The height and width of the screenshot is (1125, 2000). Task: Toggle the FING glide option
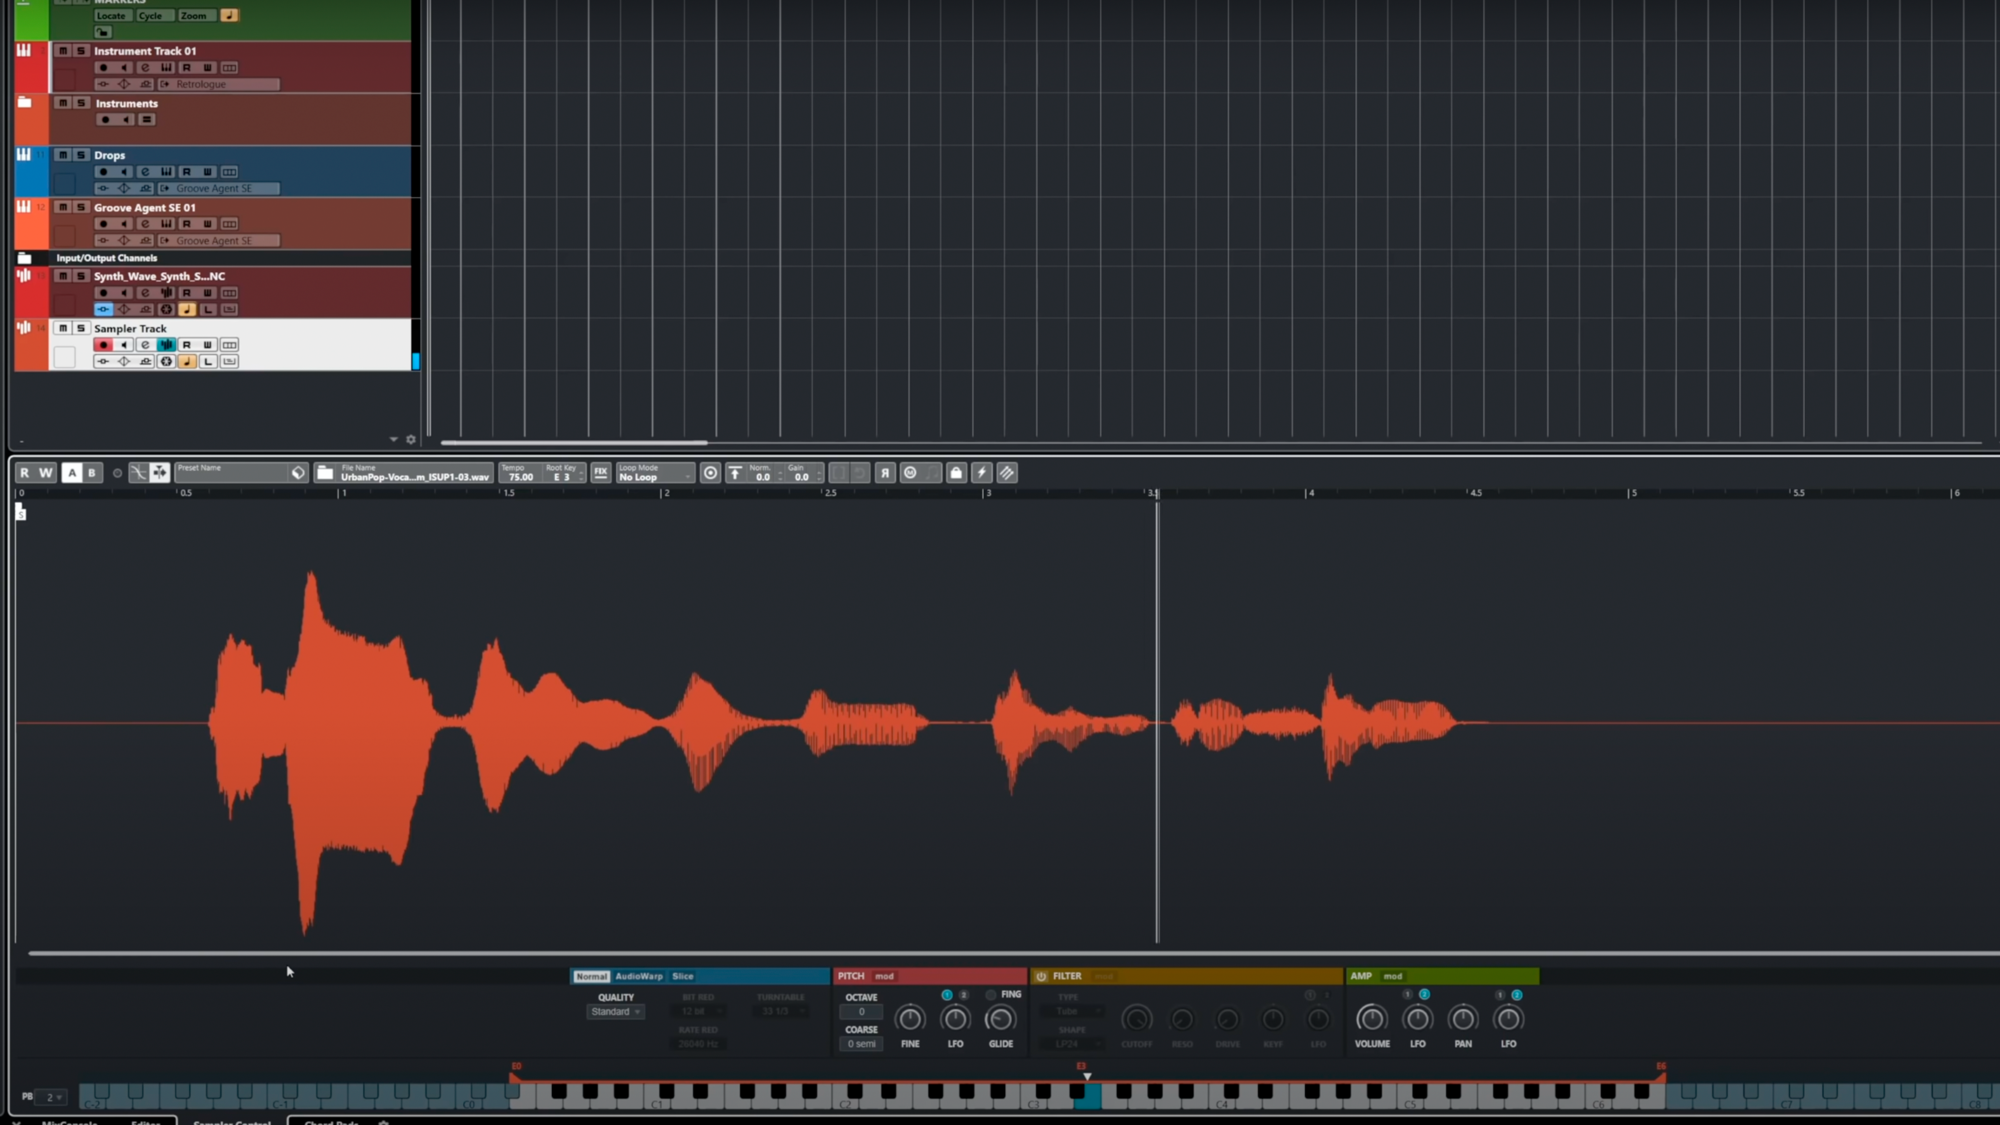point(991,995)
